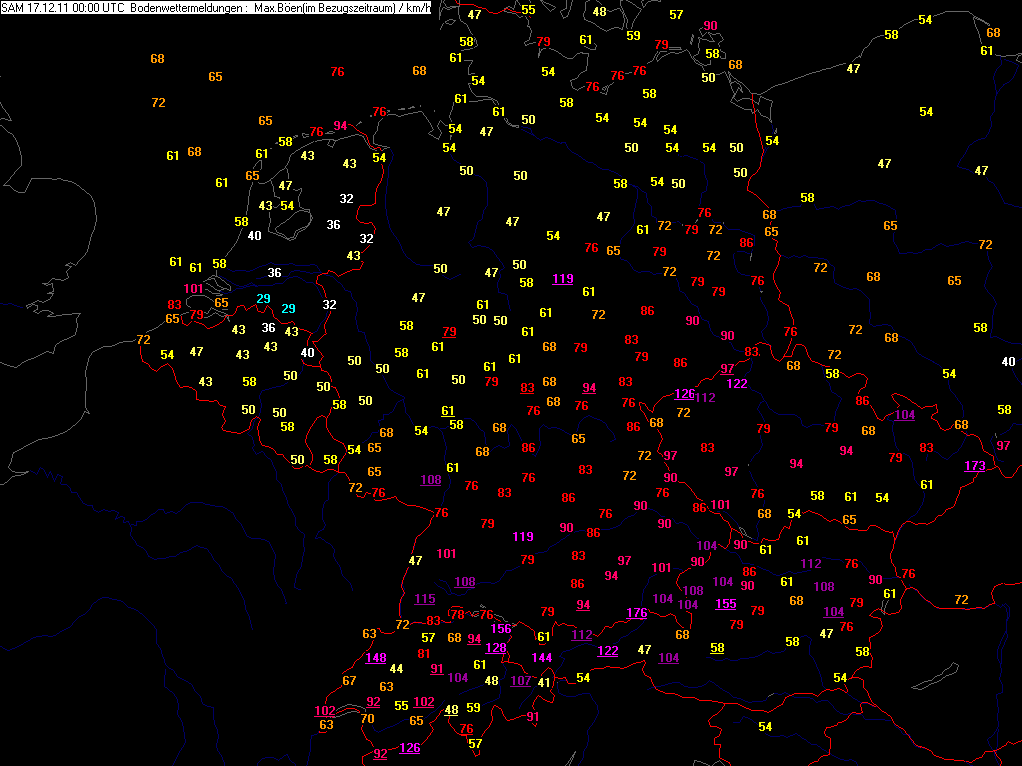Click the underlined 148 gust value
The image size is (1022, 766).
(x=375, y=658)
